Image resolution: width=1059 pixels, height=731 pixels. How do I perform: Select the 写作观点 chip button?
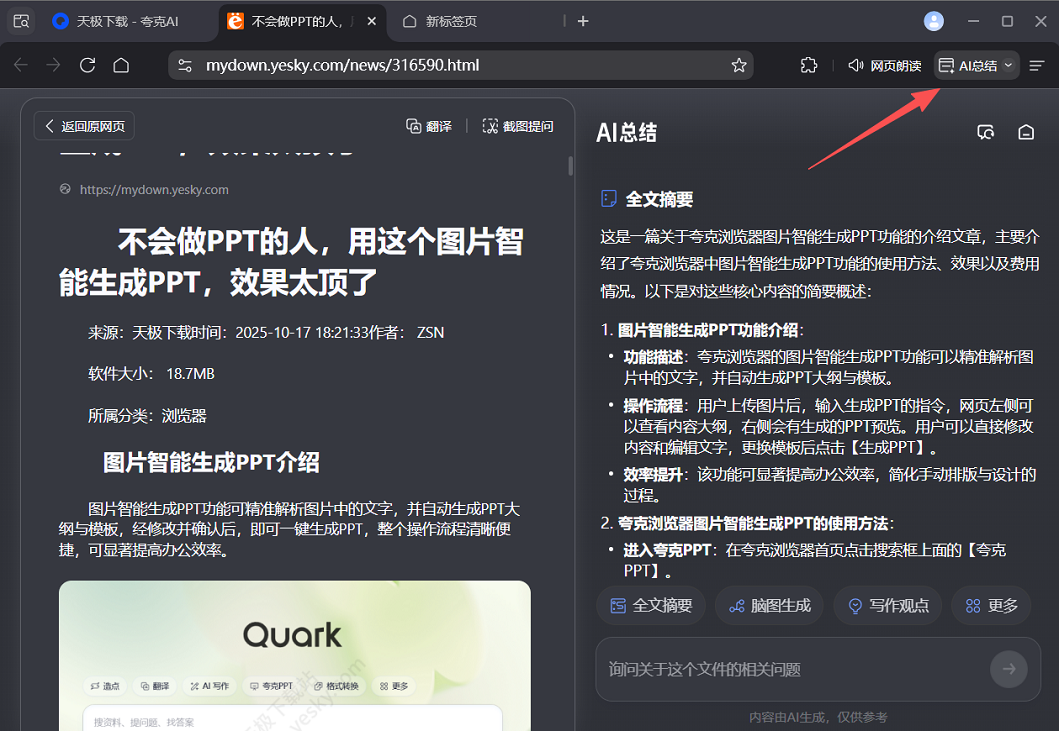[x=887, y=605]
